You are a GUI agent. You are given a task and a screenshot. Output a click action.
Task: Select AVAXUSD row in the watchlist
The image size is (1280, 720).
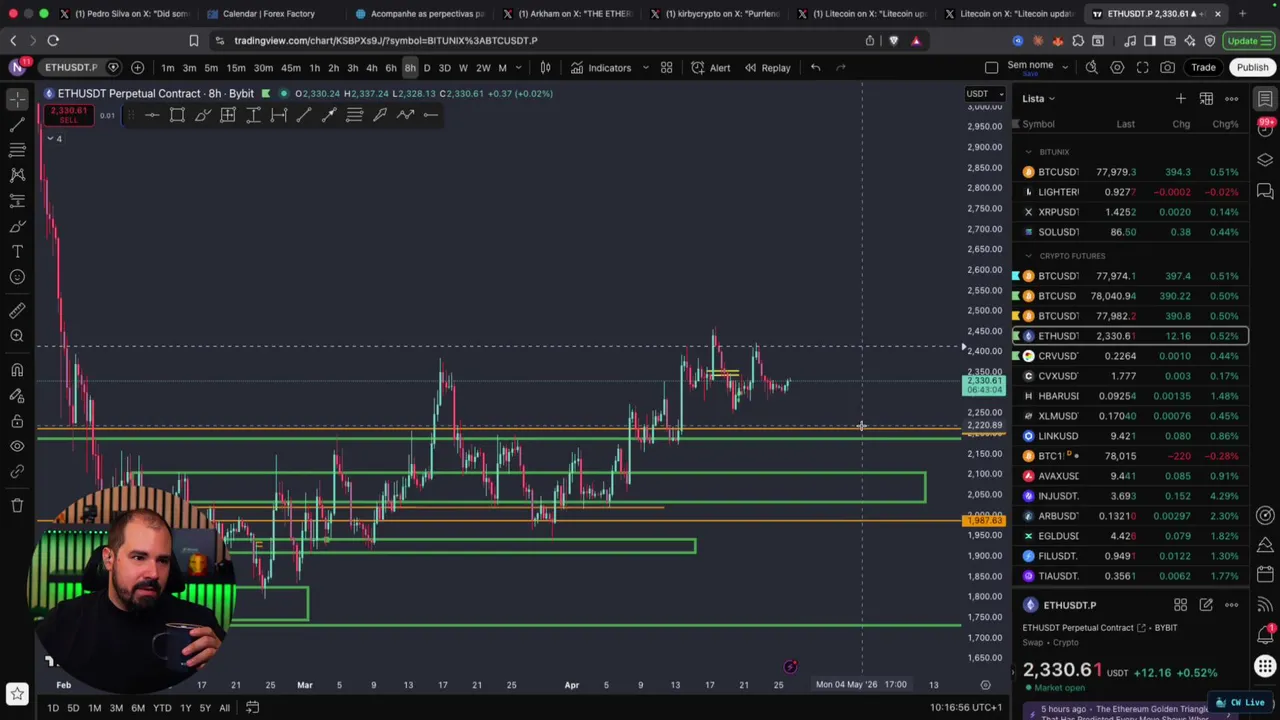1131,476
